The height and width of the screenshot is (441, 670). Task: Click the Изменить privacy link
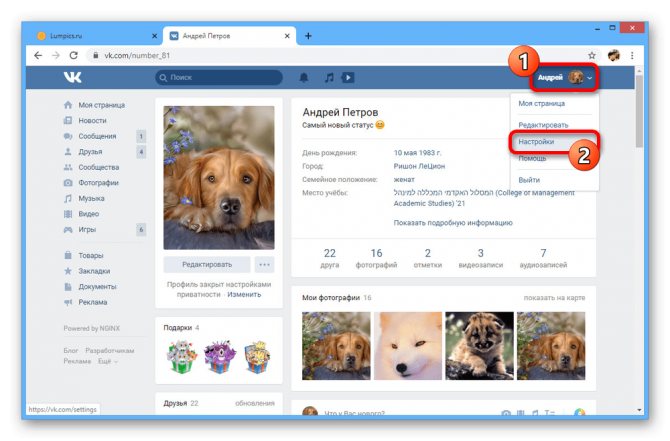[x=244, y=294]
